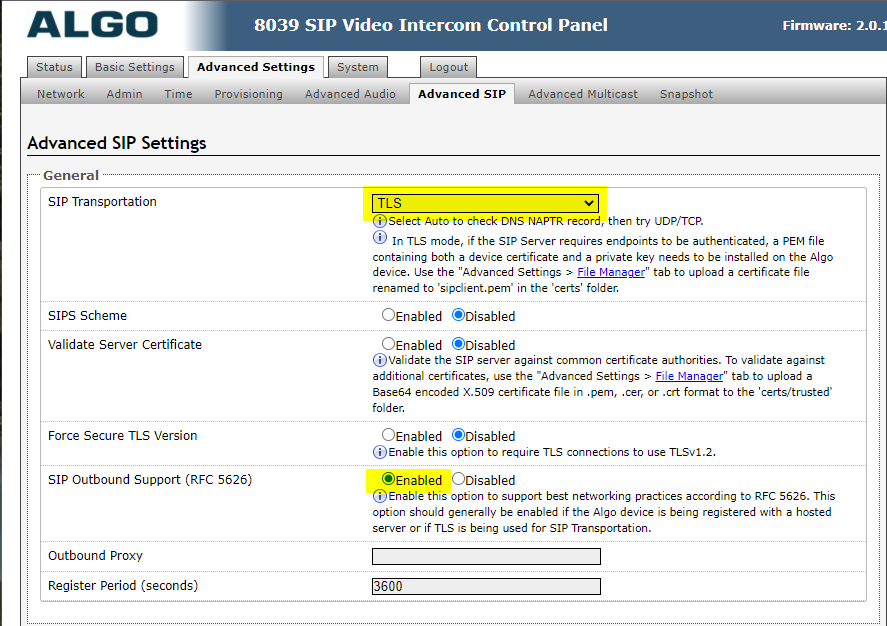Disable SIP Outbound Support (RFC 5626)
Screen dimensions: 887x626
tap(458, 479)
